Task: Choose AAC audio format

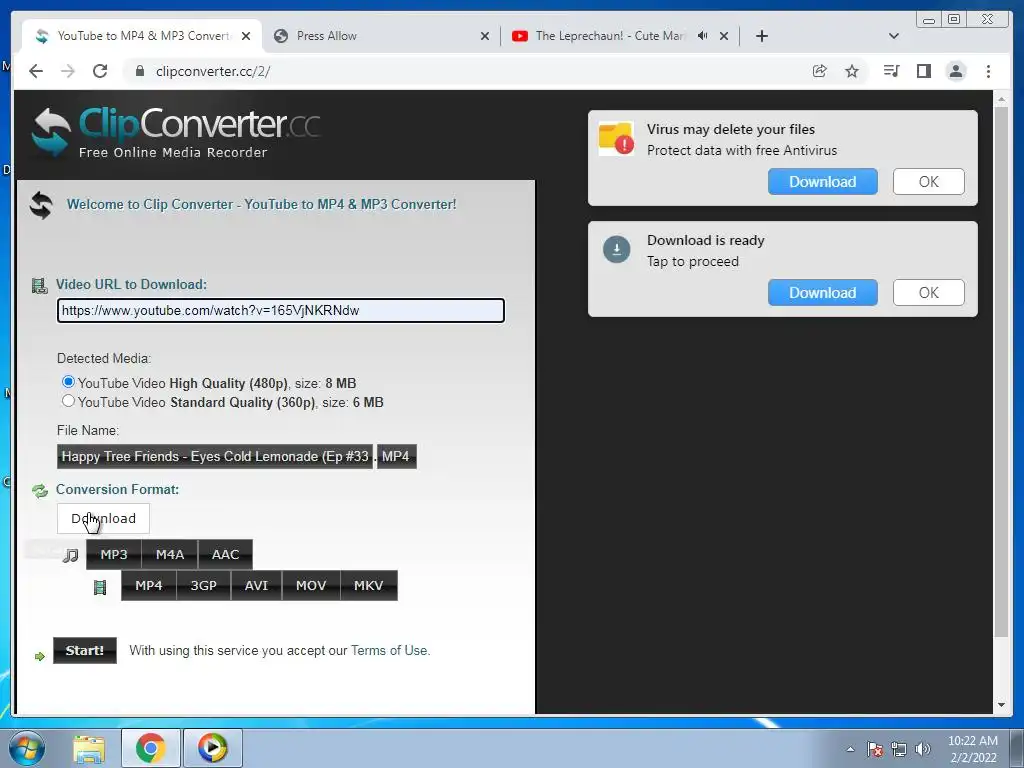Action: (225, 554)
